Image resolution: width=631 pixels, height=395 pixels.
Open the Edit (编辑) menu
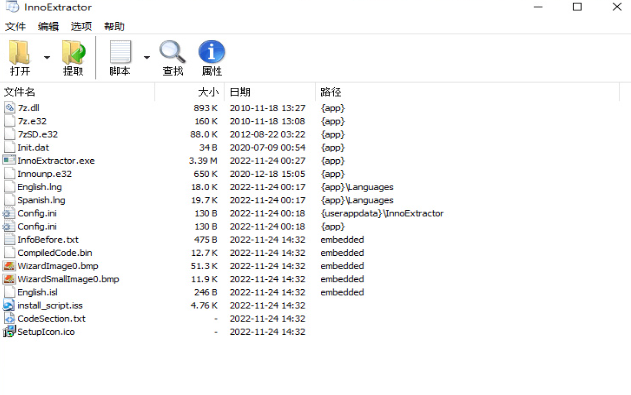[x=48, y=27]
